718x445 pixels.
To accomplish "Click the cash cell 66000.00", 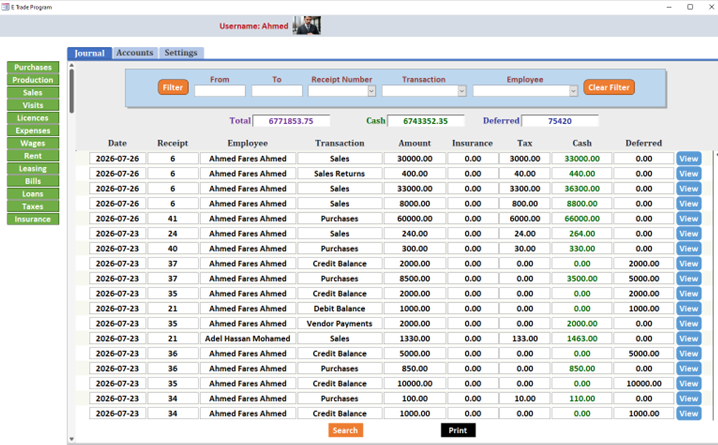I will 582,219.
